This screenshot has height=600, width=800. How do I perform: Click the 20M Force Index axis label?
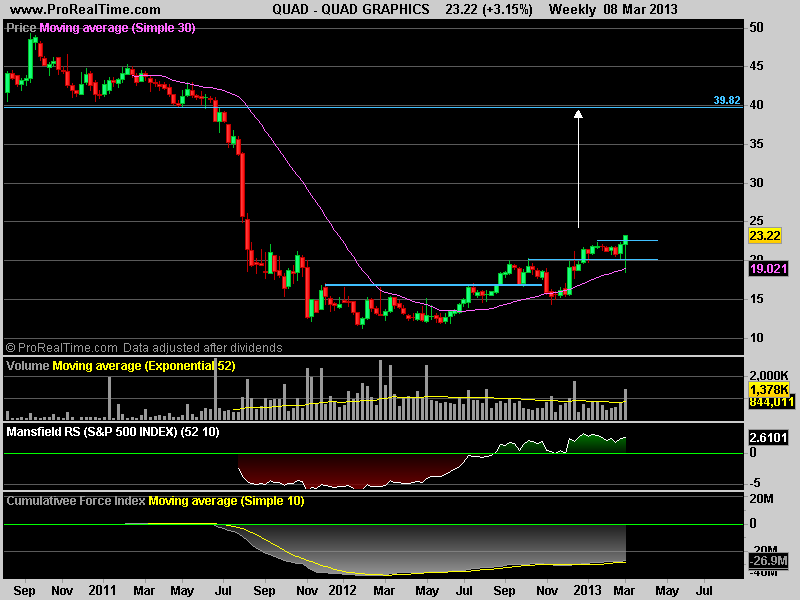[761, 499]
